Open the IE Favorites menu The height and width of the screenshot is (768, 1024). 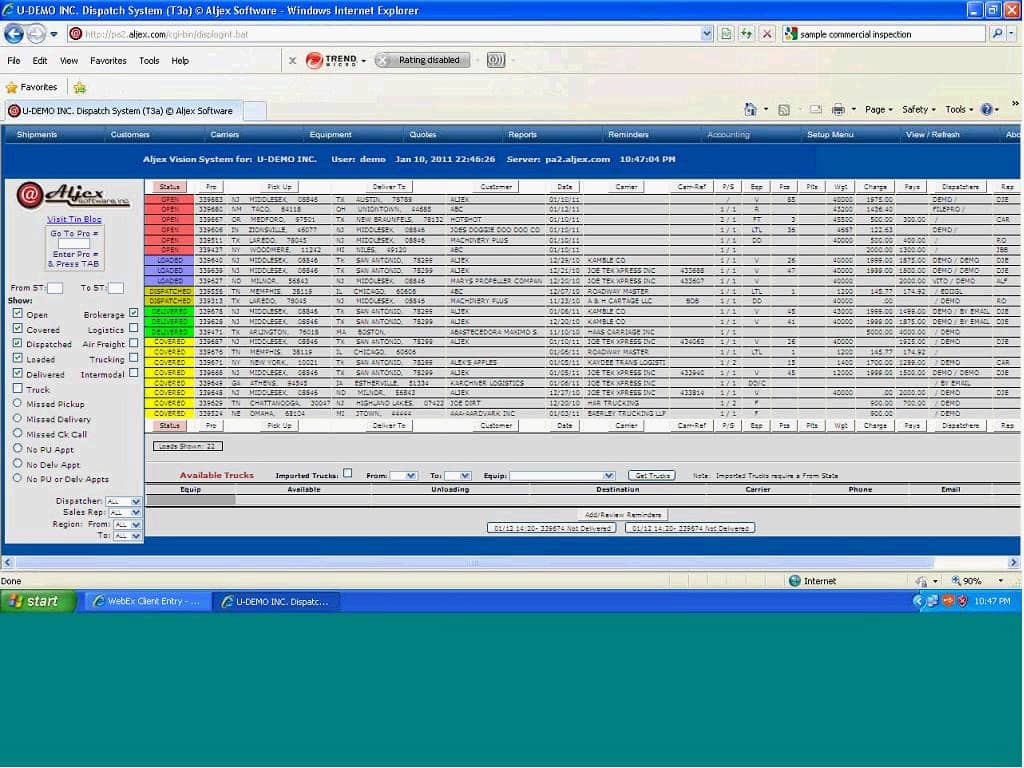click(x=108, y=61)
